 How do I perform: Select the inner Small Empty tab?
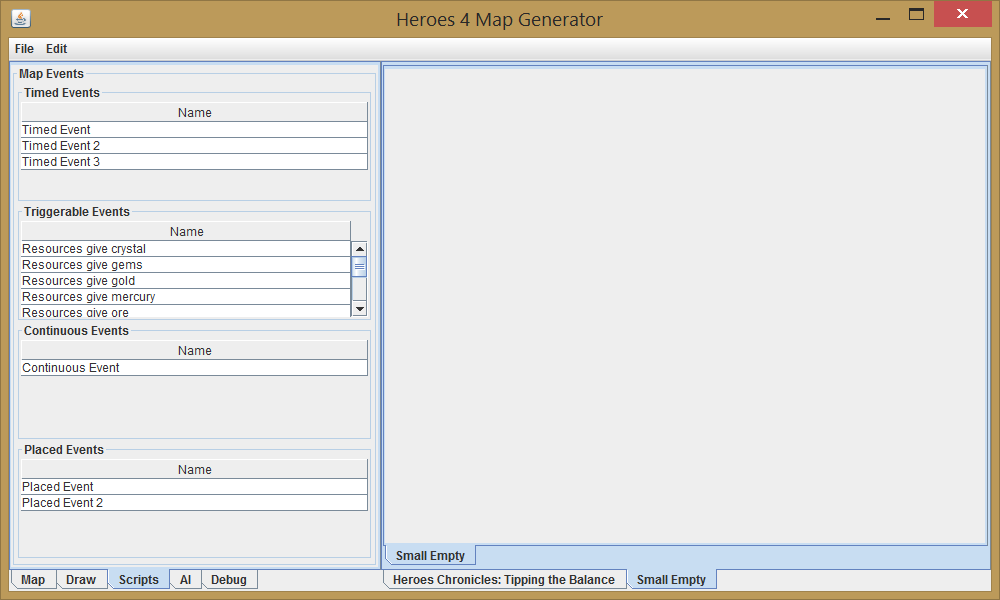pos(430,555)
